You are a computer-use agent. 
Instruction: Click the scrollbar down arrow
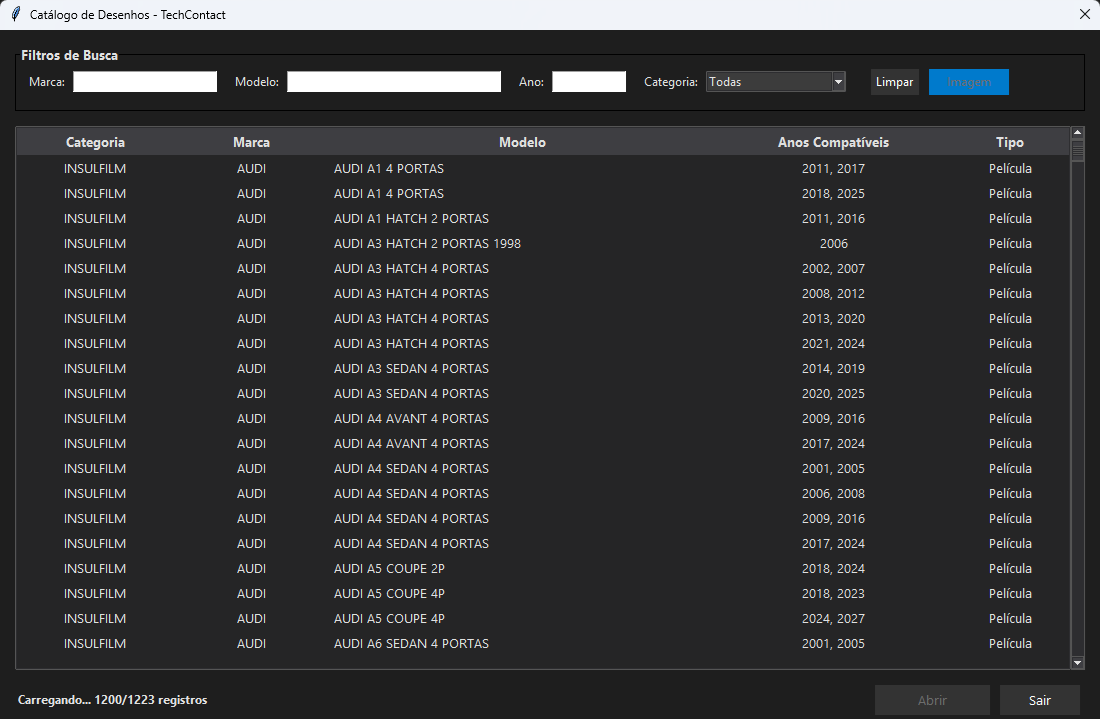[x=1078, y=663]
